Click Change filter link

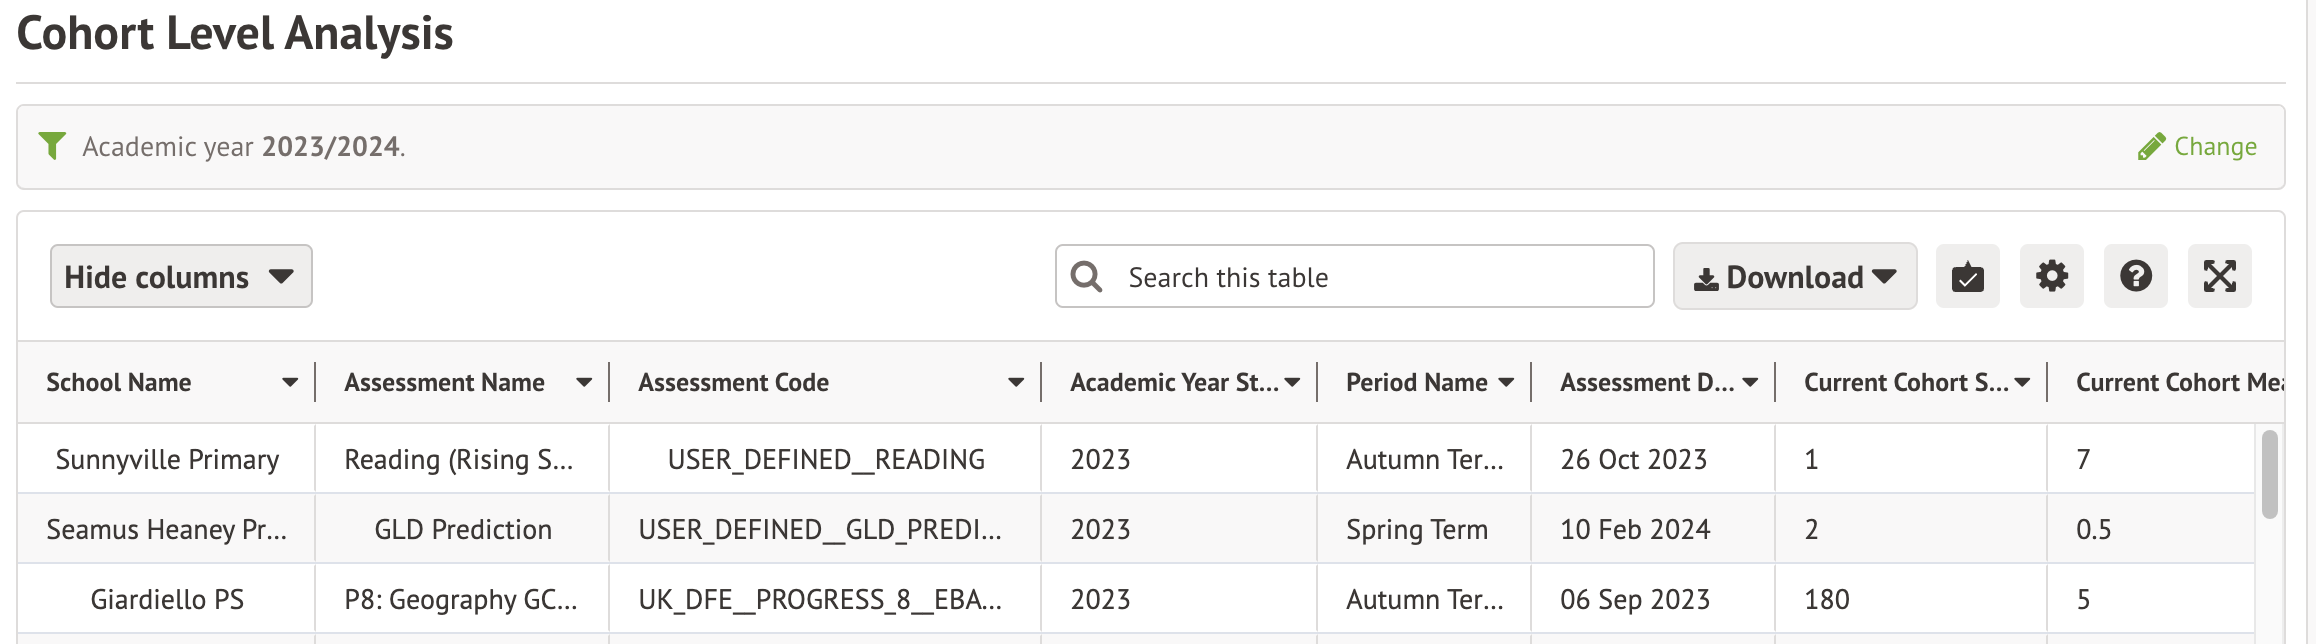pos(2215,147)
